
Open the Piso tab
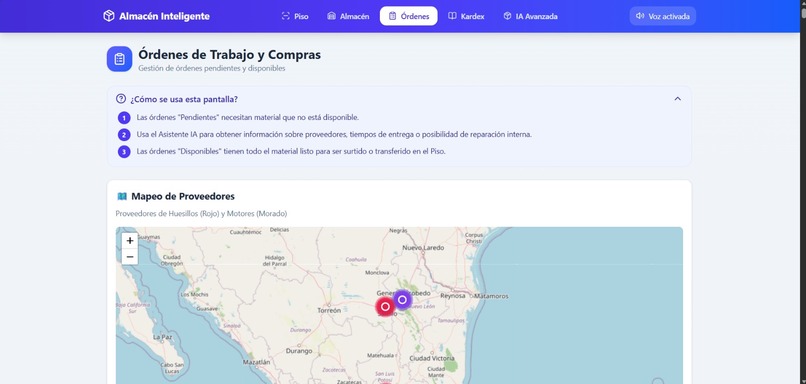click(295, 16)
